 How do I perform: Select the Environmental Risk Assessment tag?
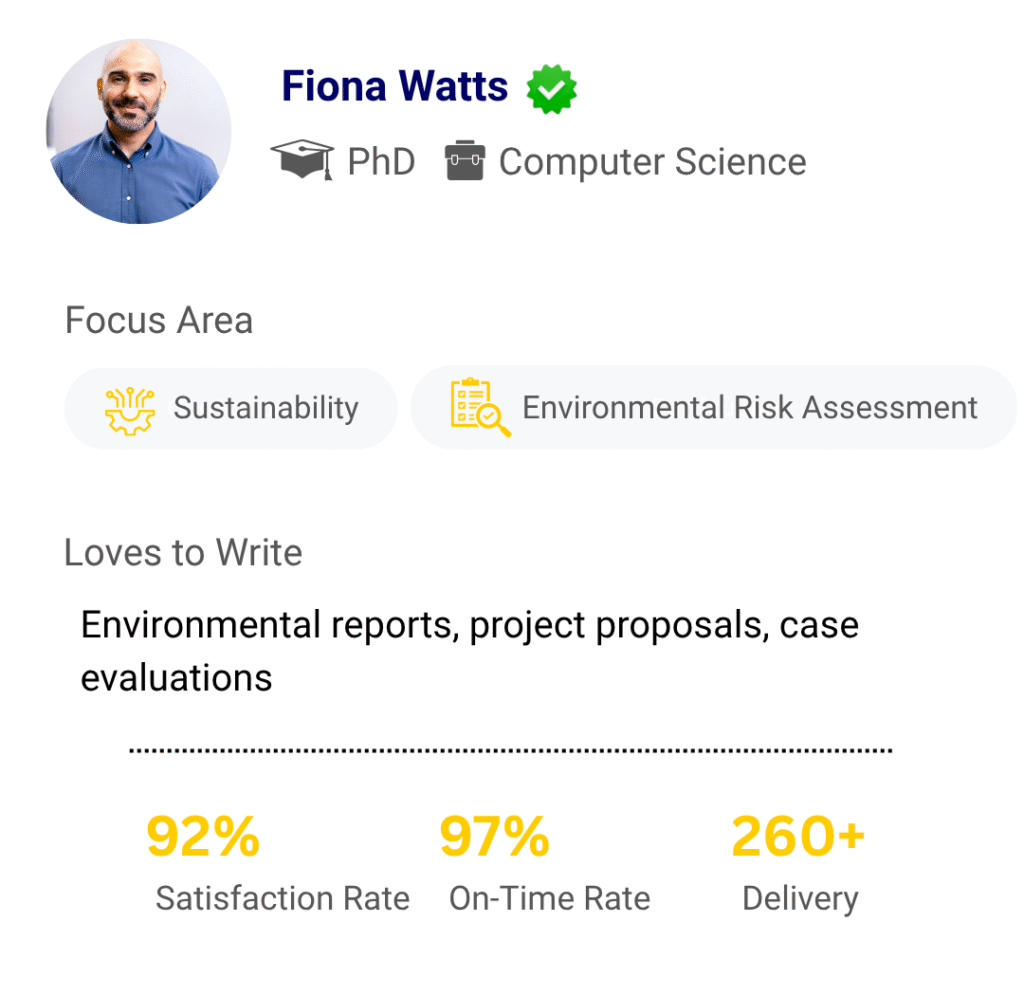click(x=714, y=408)
